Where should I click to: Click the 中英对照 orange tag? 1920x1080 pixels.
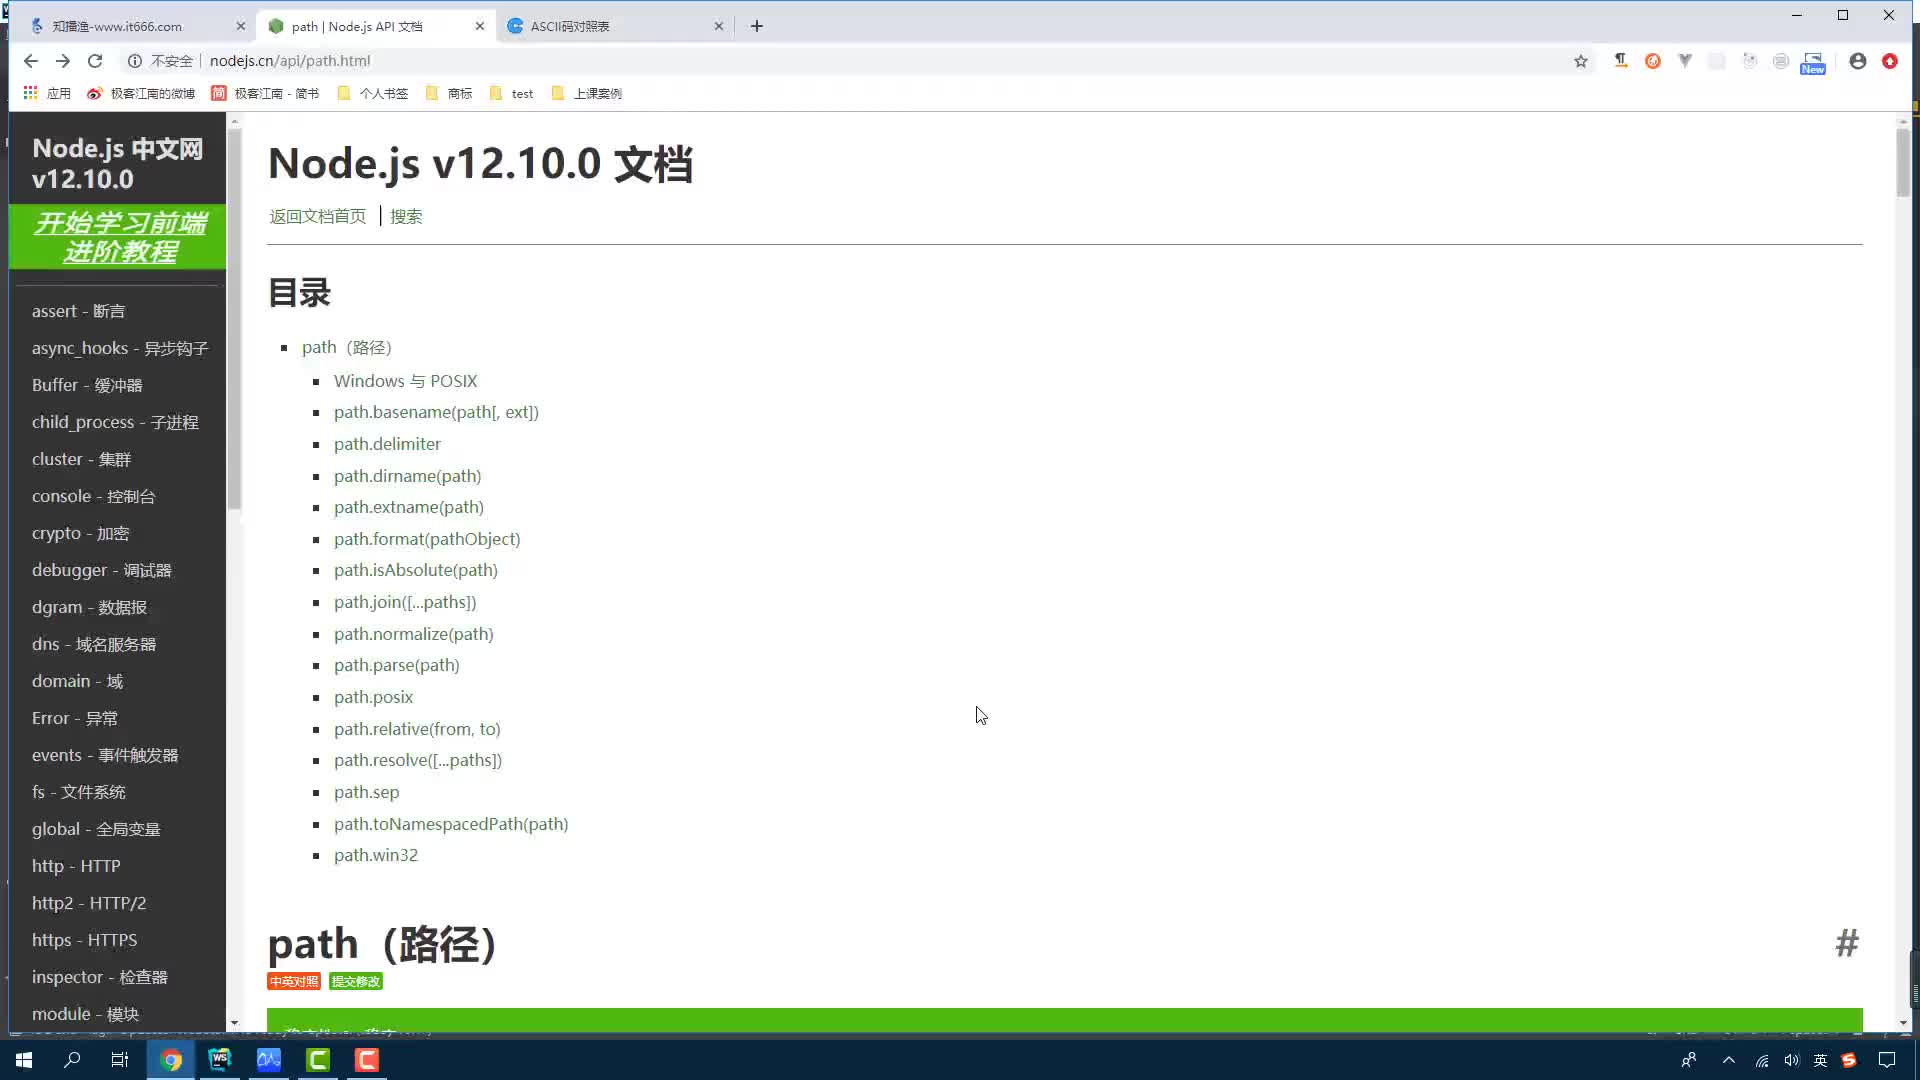click(x=294, y=982)
